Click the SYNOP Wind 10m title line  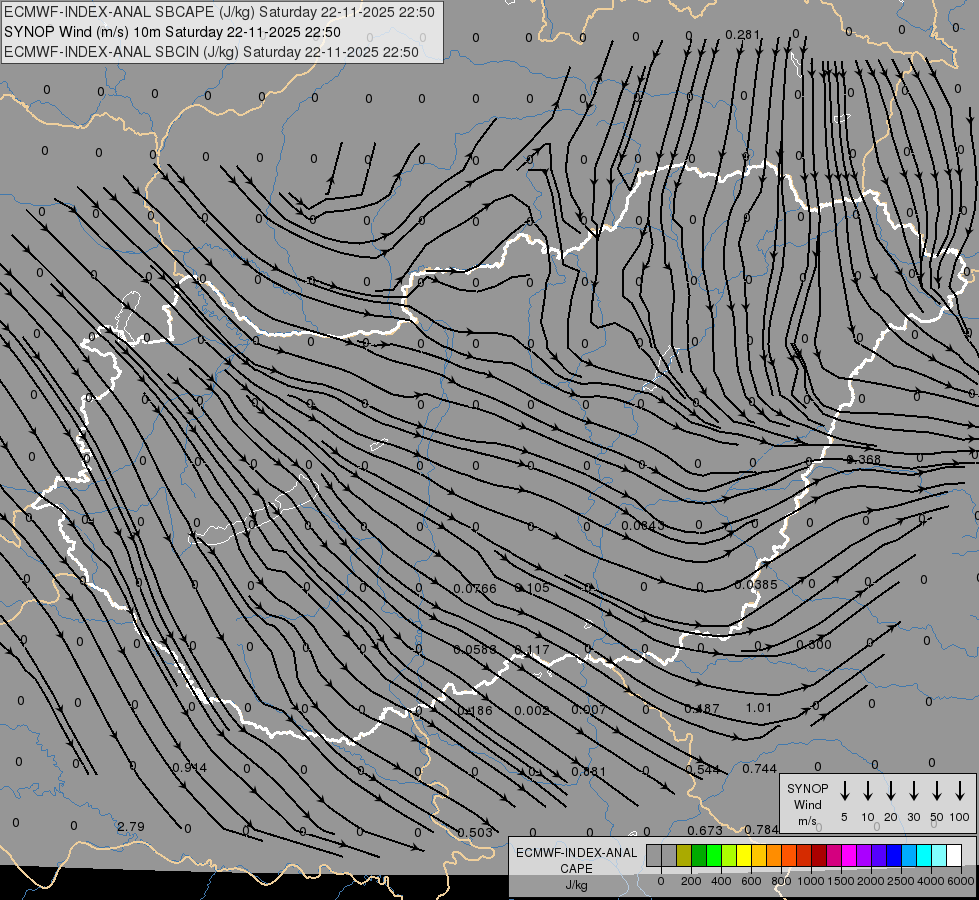(172, 32)
